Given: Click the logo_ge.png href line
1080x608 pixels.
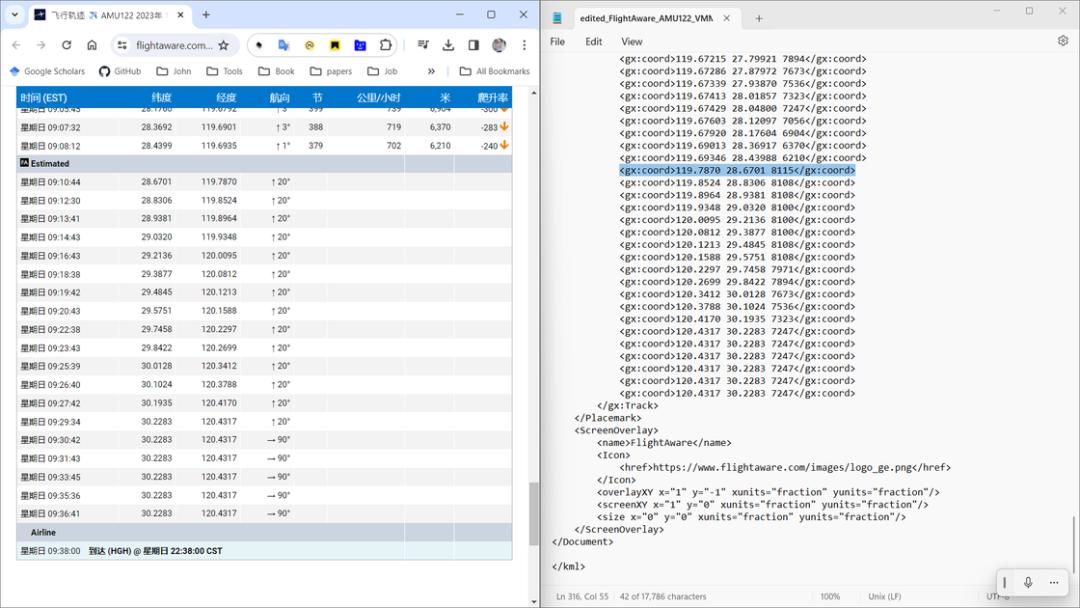Looking at the screenshot, I should pyautogui.click(x=785, y=468).
